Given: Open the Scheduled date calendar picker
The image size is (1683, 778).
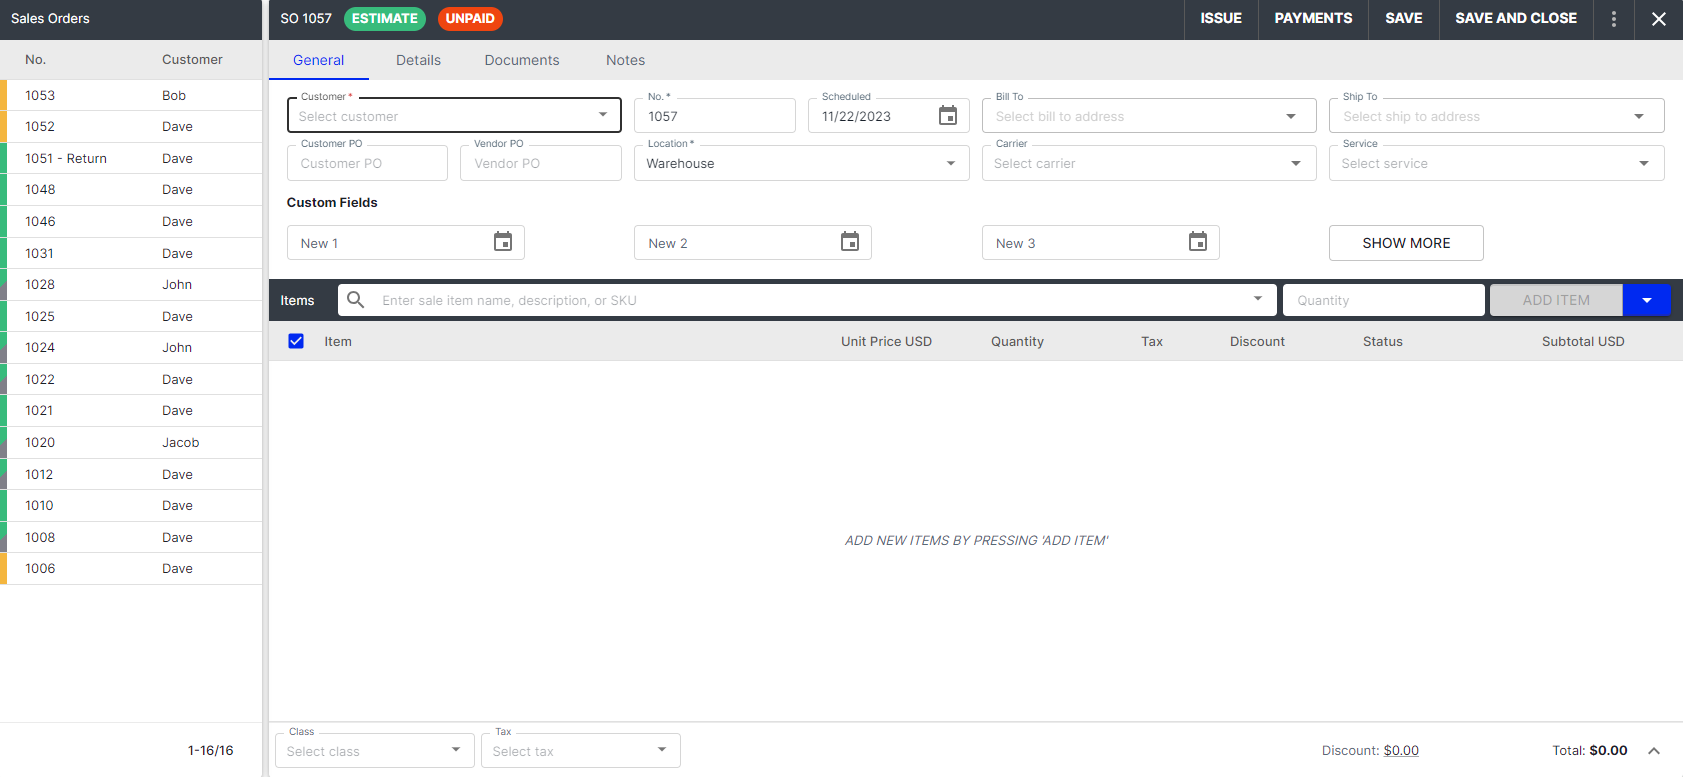Looking at the screenshot, I should click(x=947, y=116).
